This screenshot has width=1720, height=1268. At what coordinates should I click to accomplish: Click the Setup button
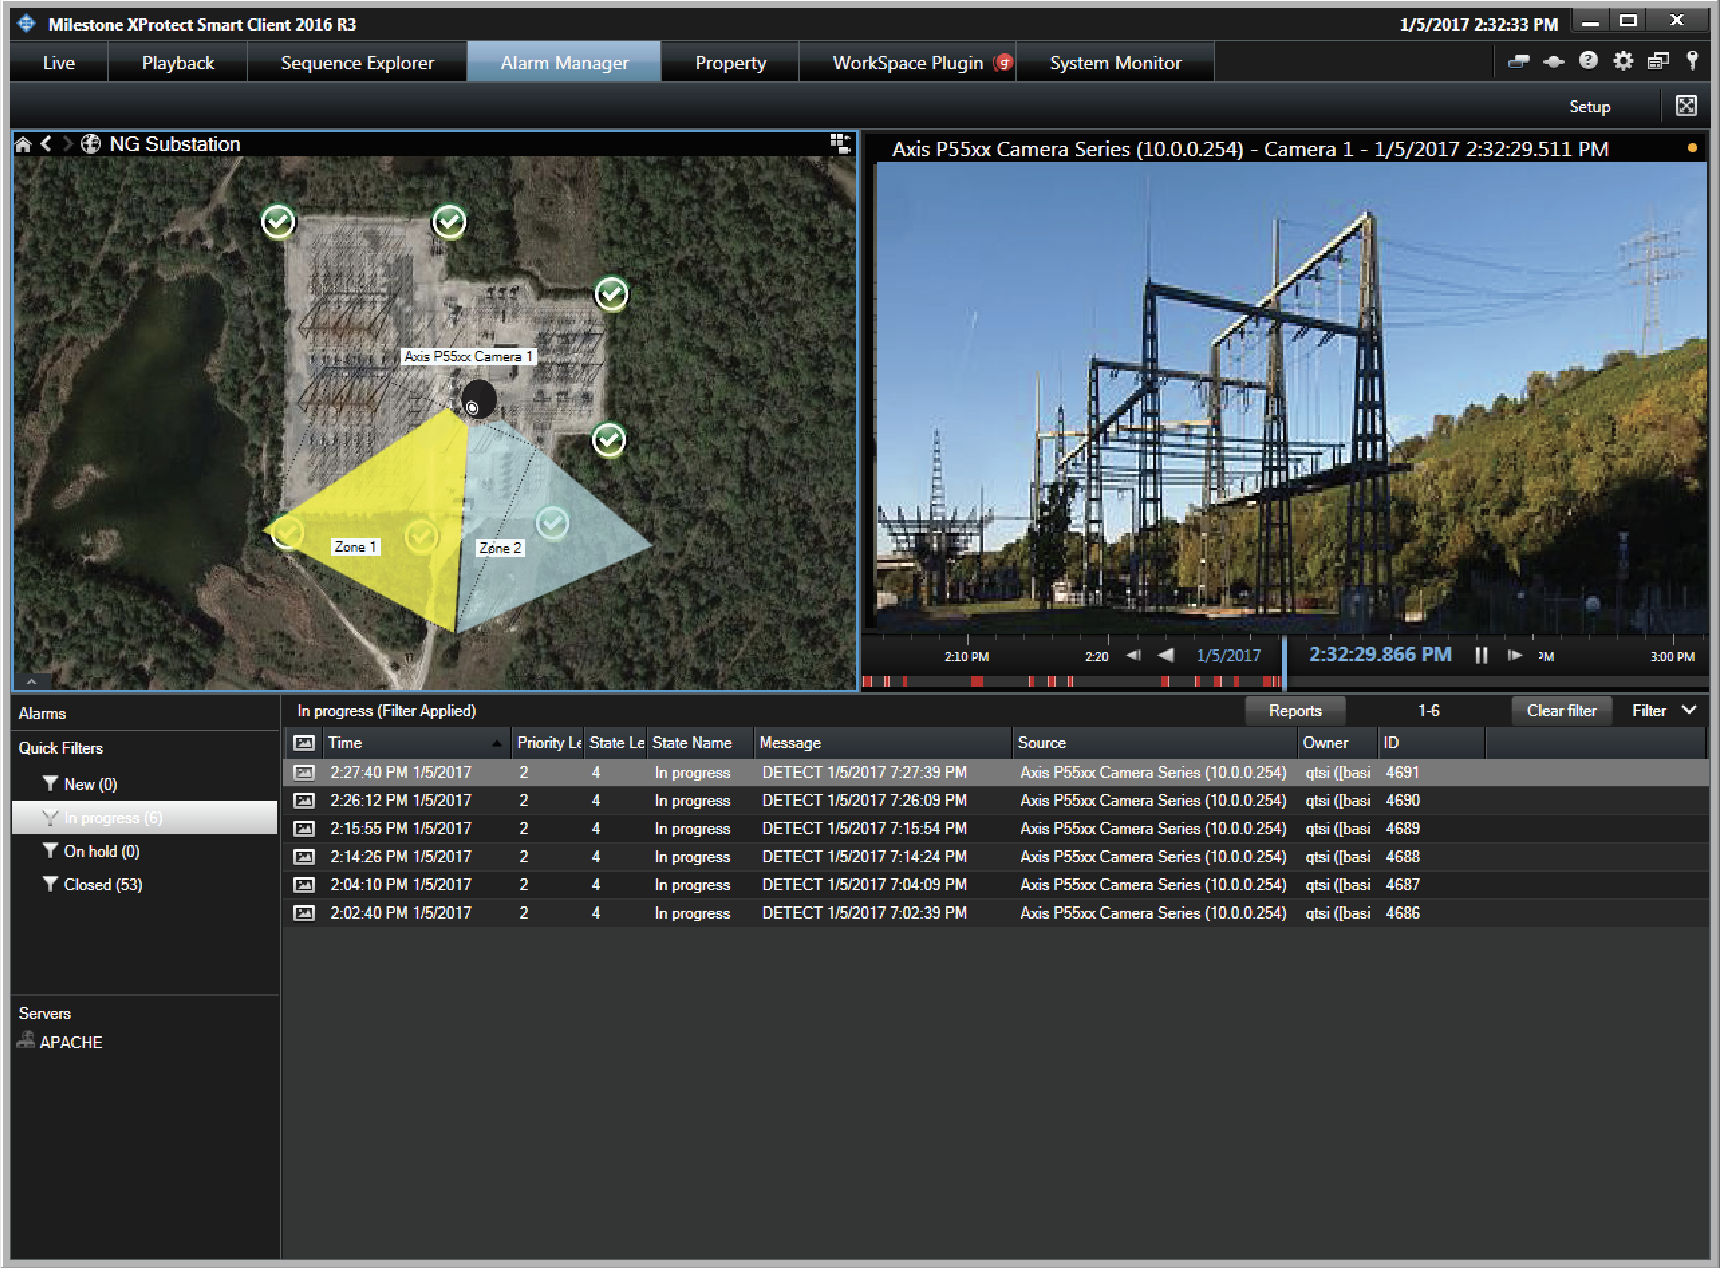click(x=1589, y=106)
